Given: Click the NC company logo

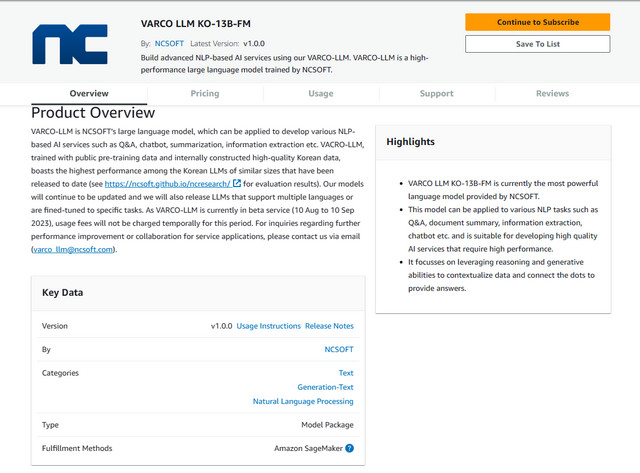Looking at the screenshot, I should (x=70, y=44).
